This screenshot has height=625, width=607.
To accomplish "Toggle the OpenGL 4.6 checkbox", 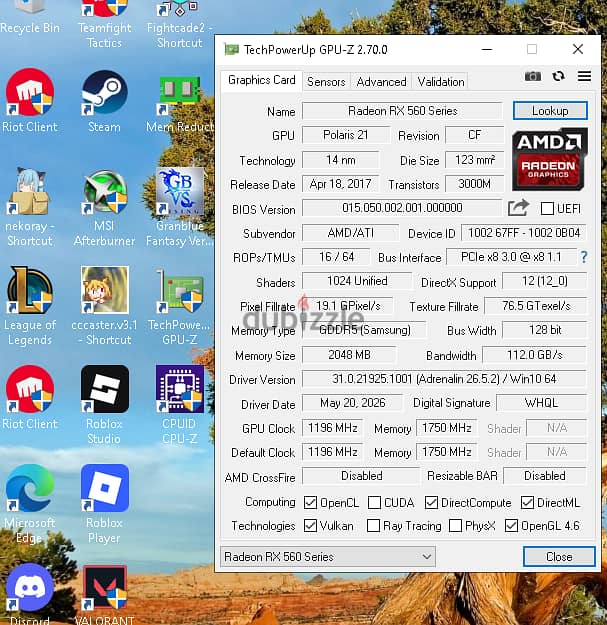I will click(511, 526).
